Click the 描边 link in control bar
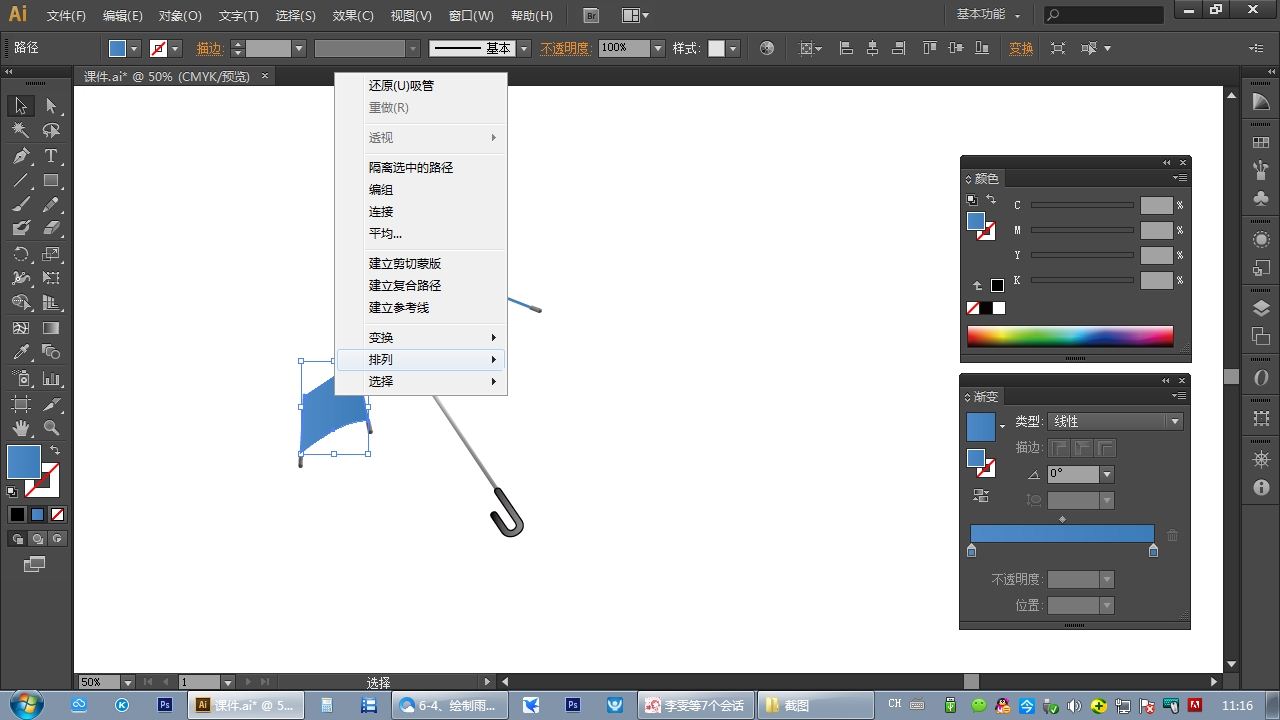1280x720 pixels. (210, 48)
